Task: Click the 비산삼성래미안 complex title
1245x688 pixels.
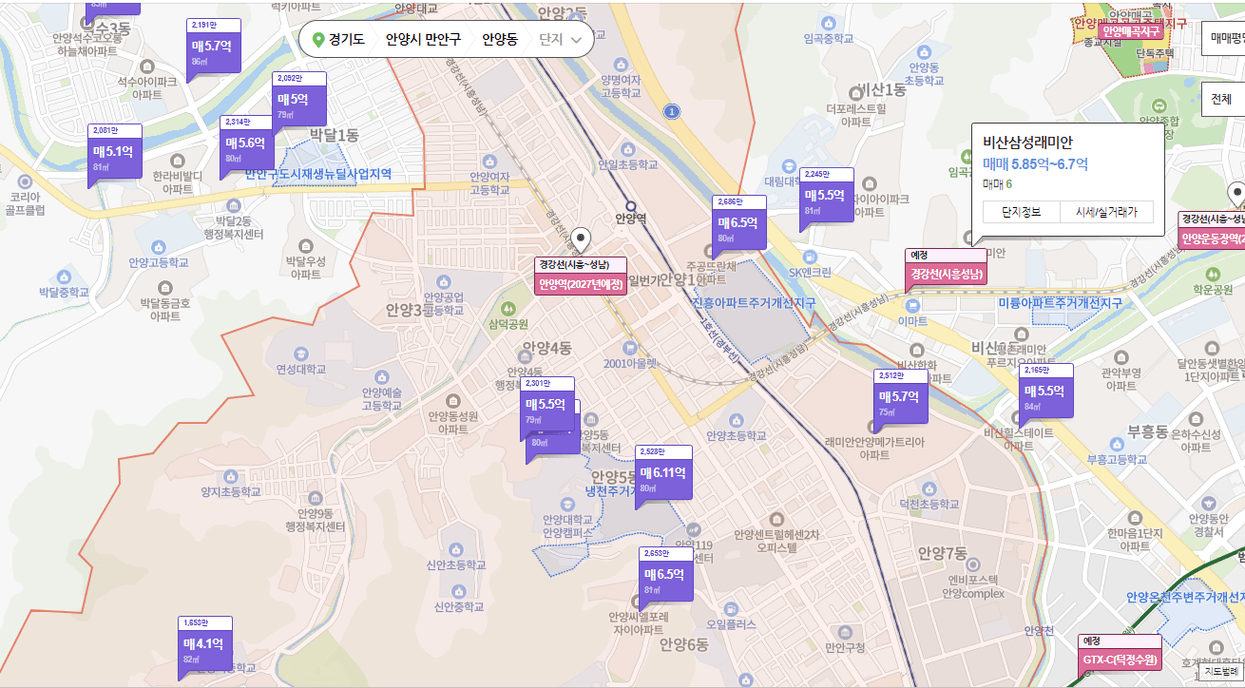Action: point(1028,142)
